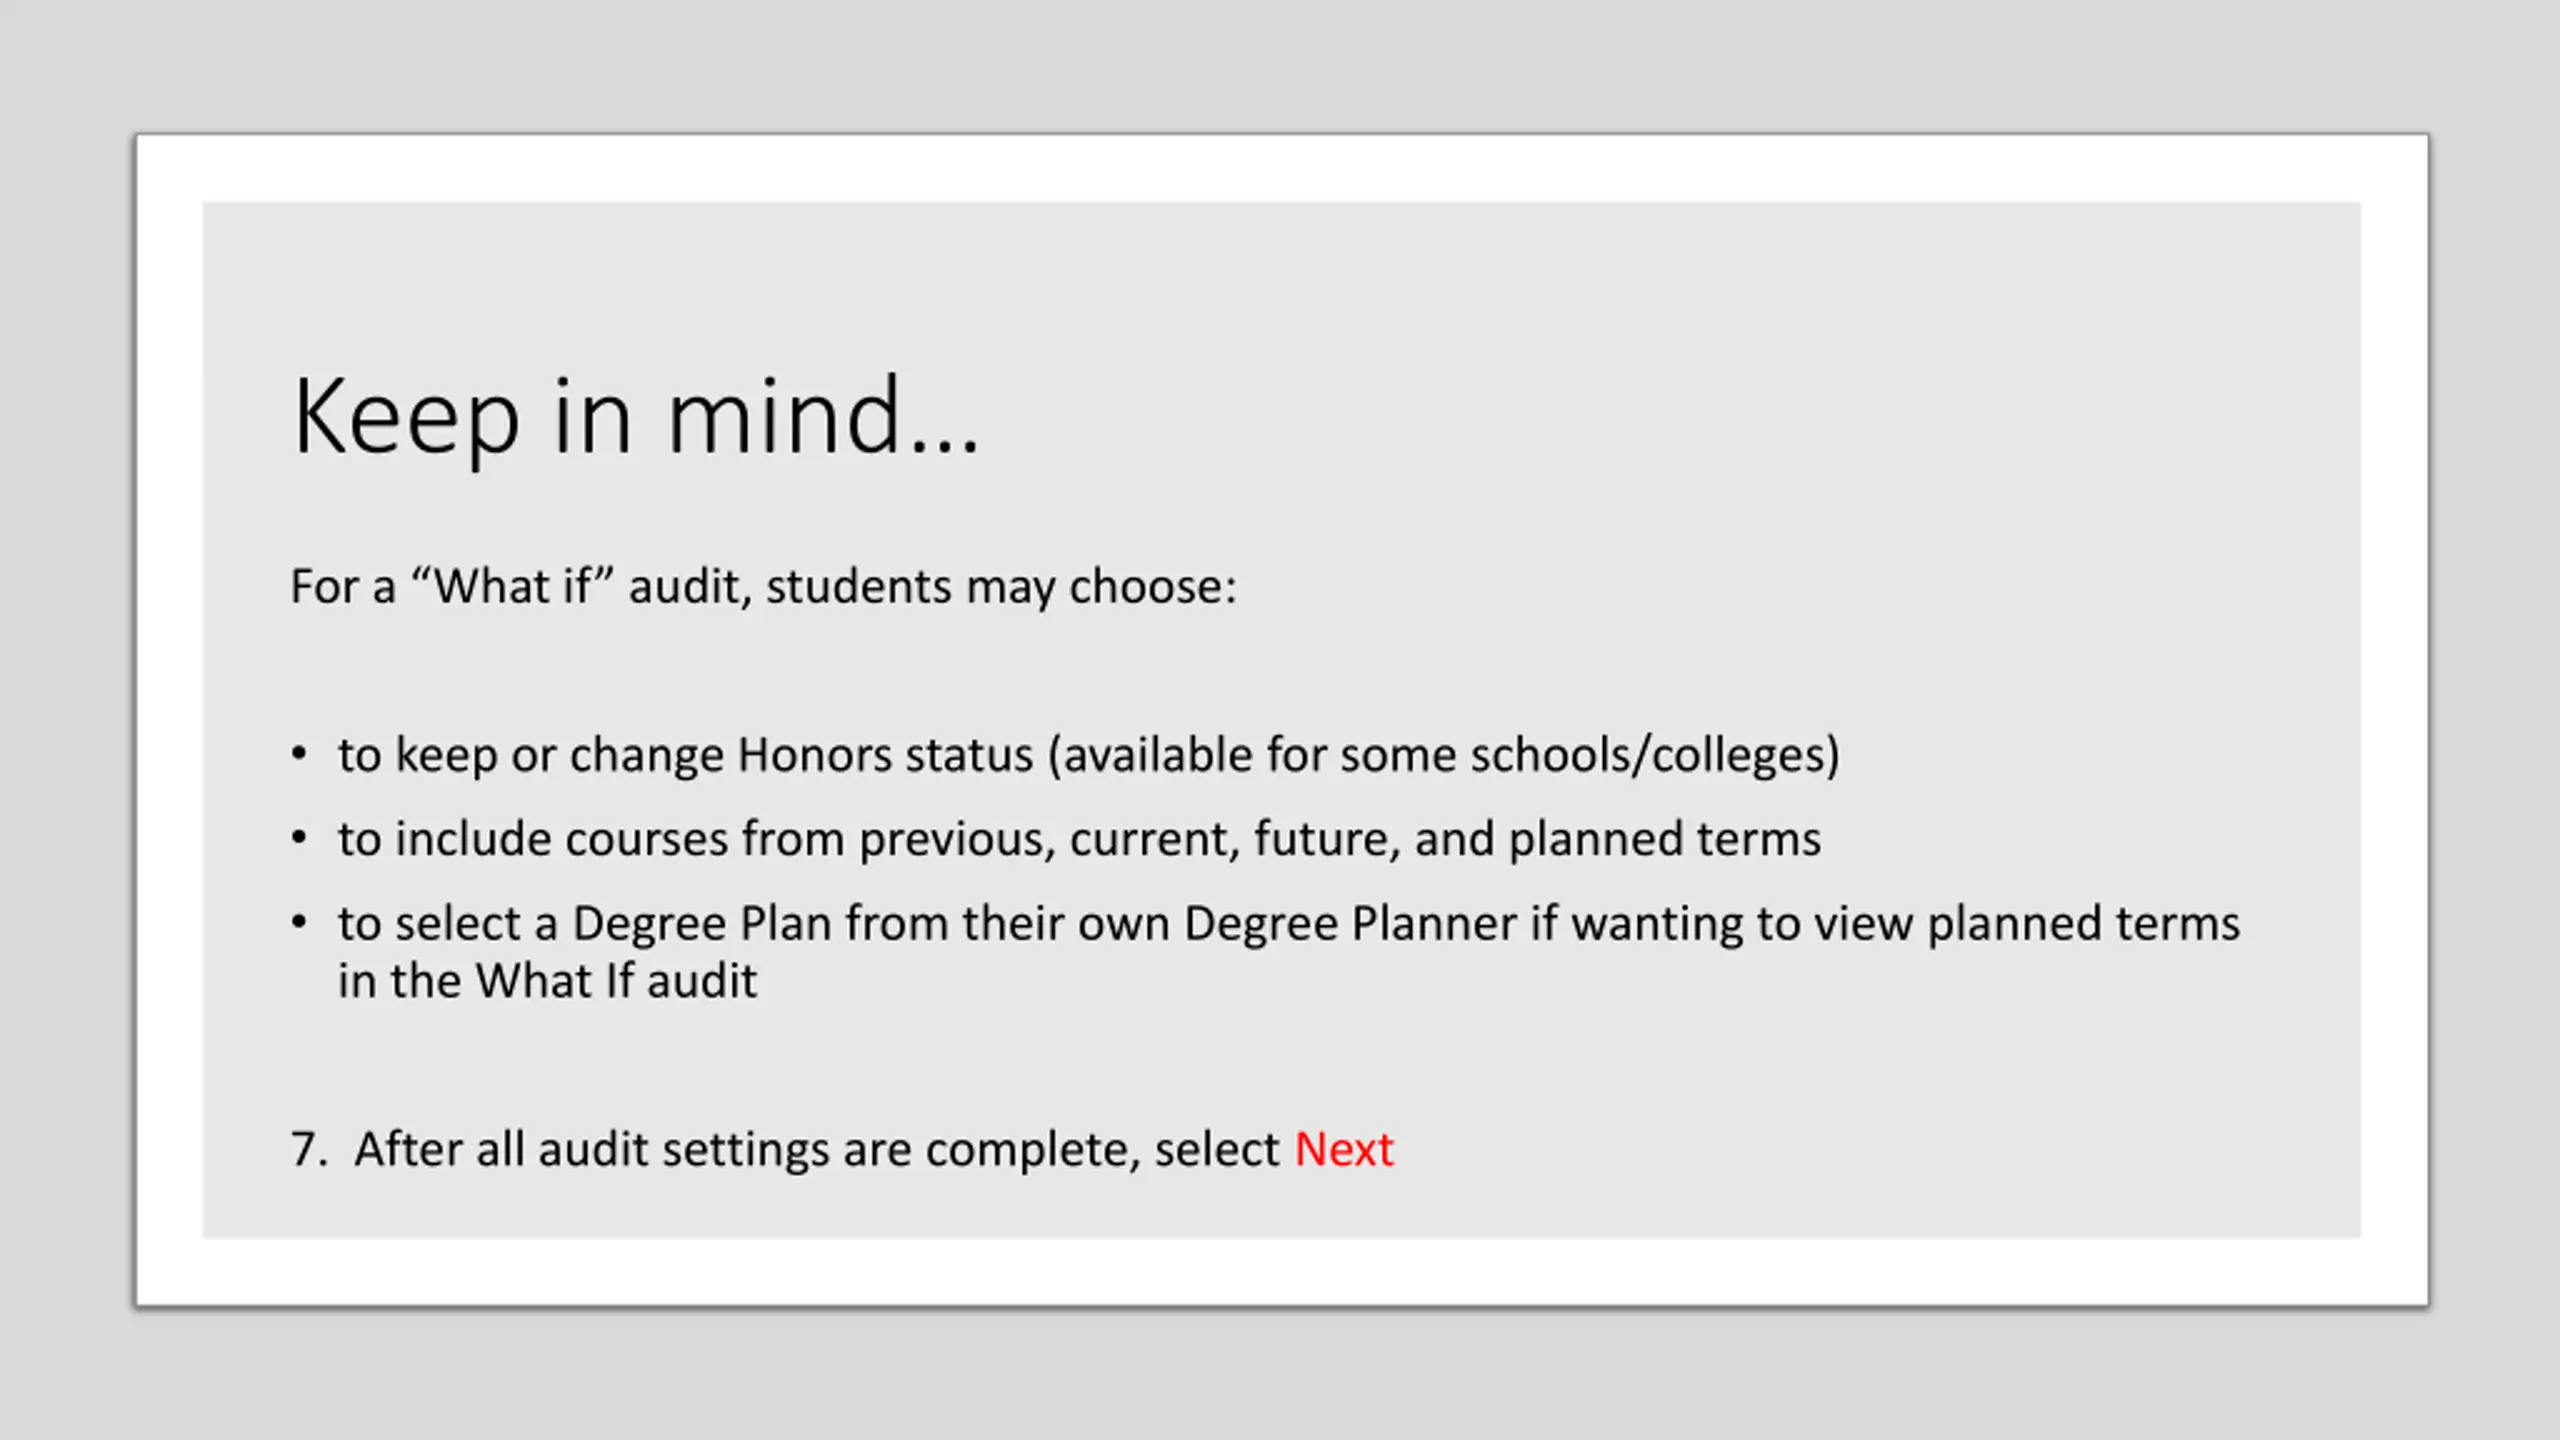Select the line "students may choose:"

(1001, 587)
